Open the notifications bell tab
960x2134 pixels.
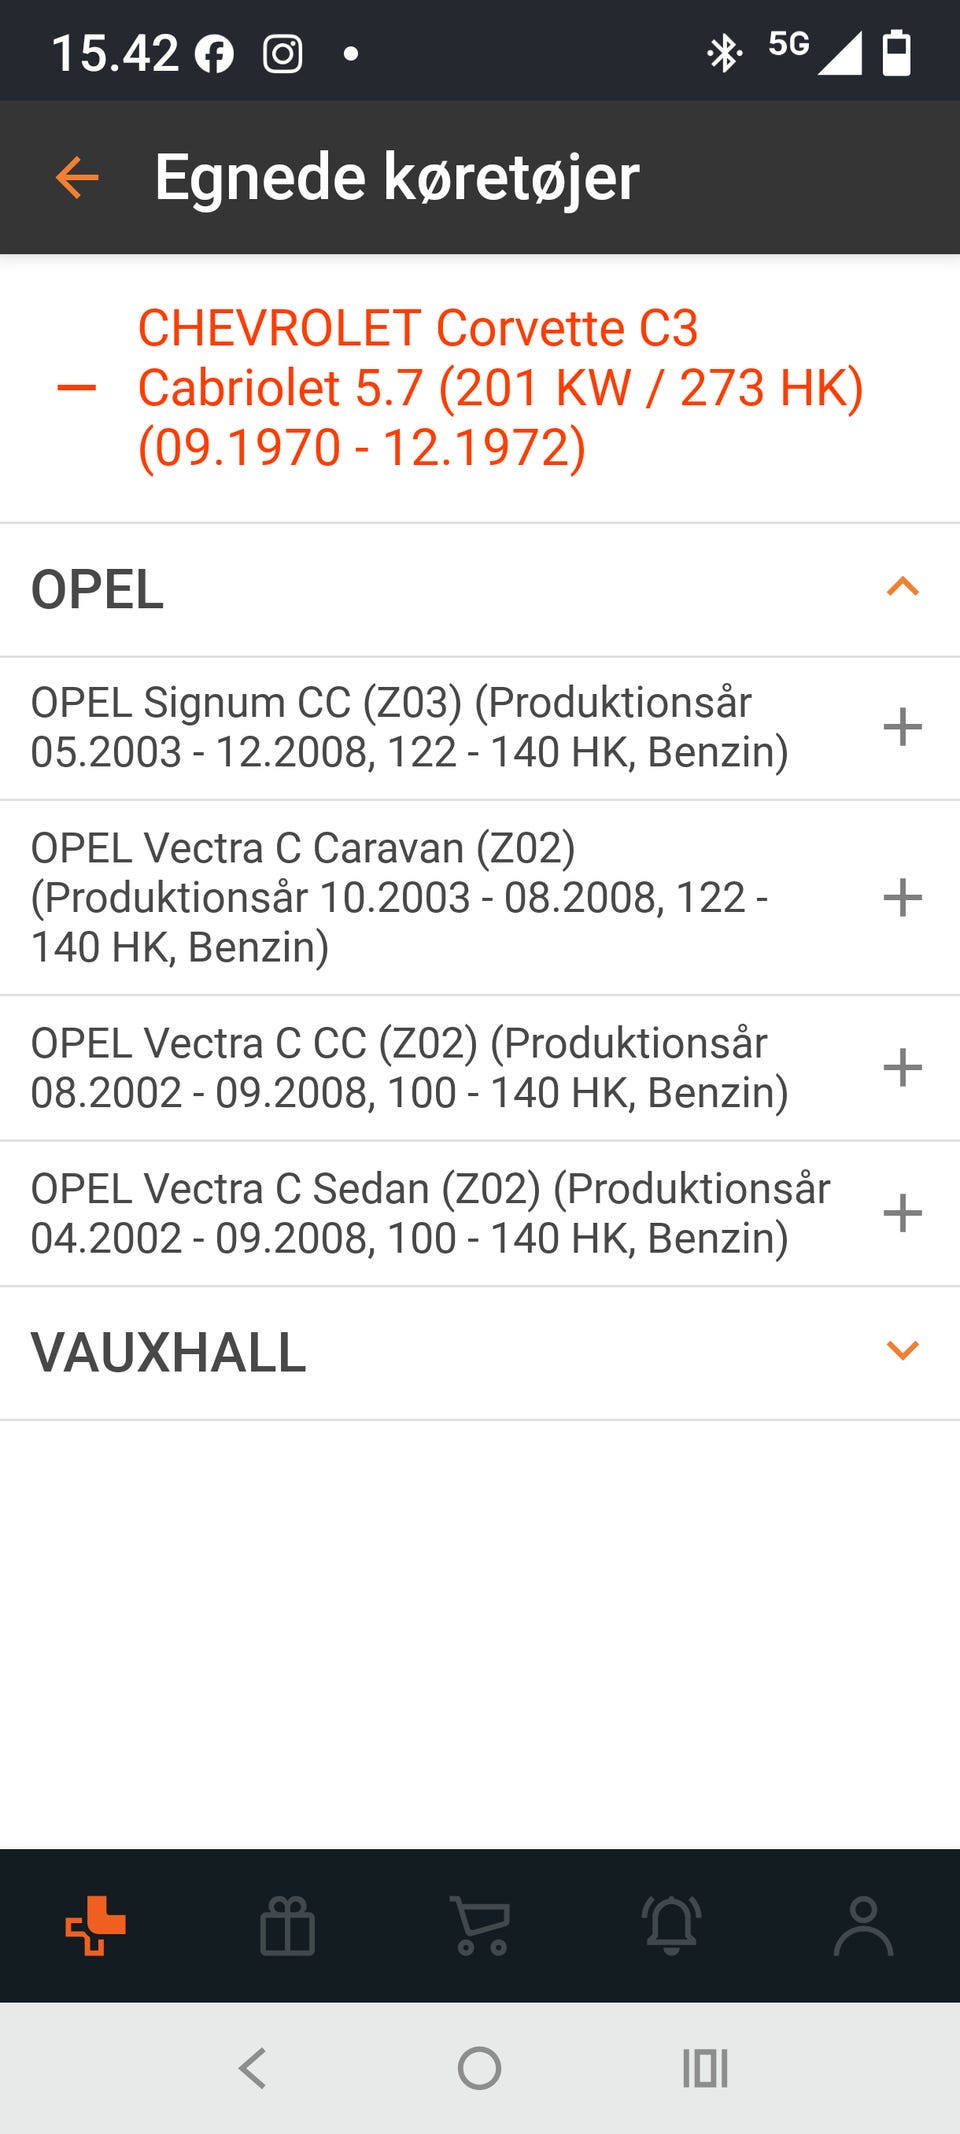click(672, 1925)
